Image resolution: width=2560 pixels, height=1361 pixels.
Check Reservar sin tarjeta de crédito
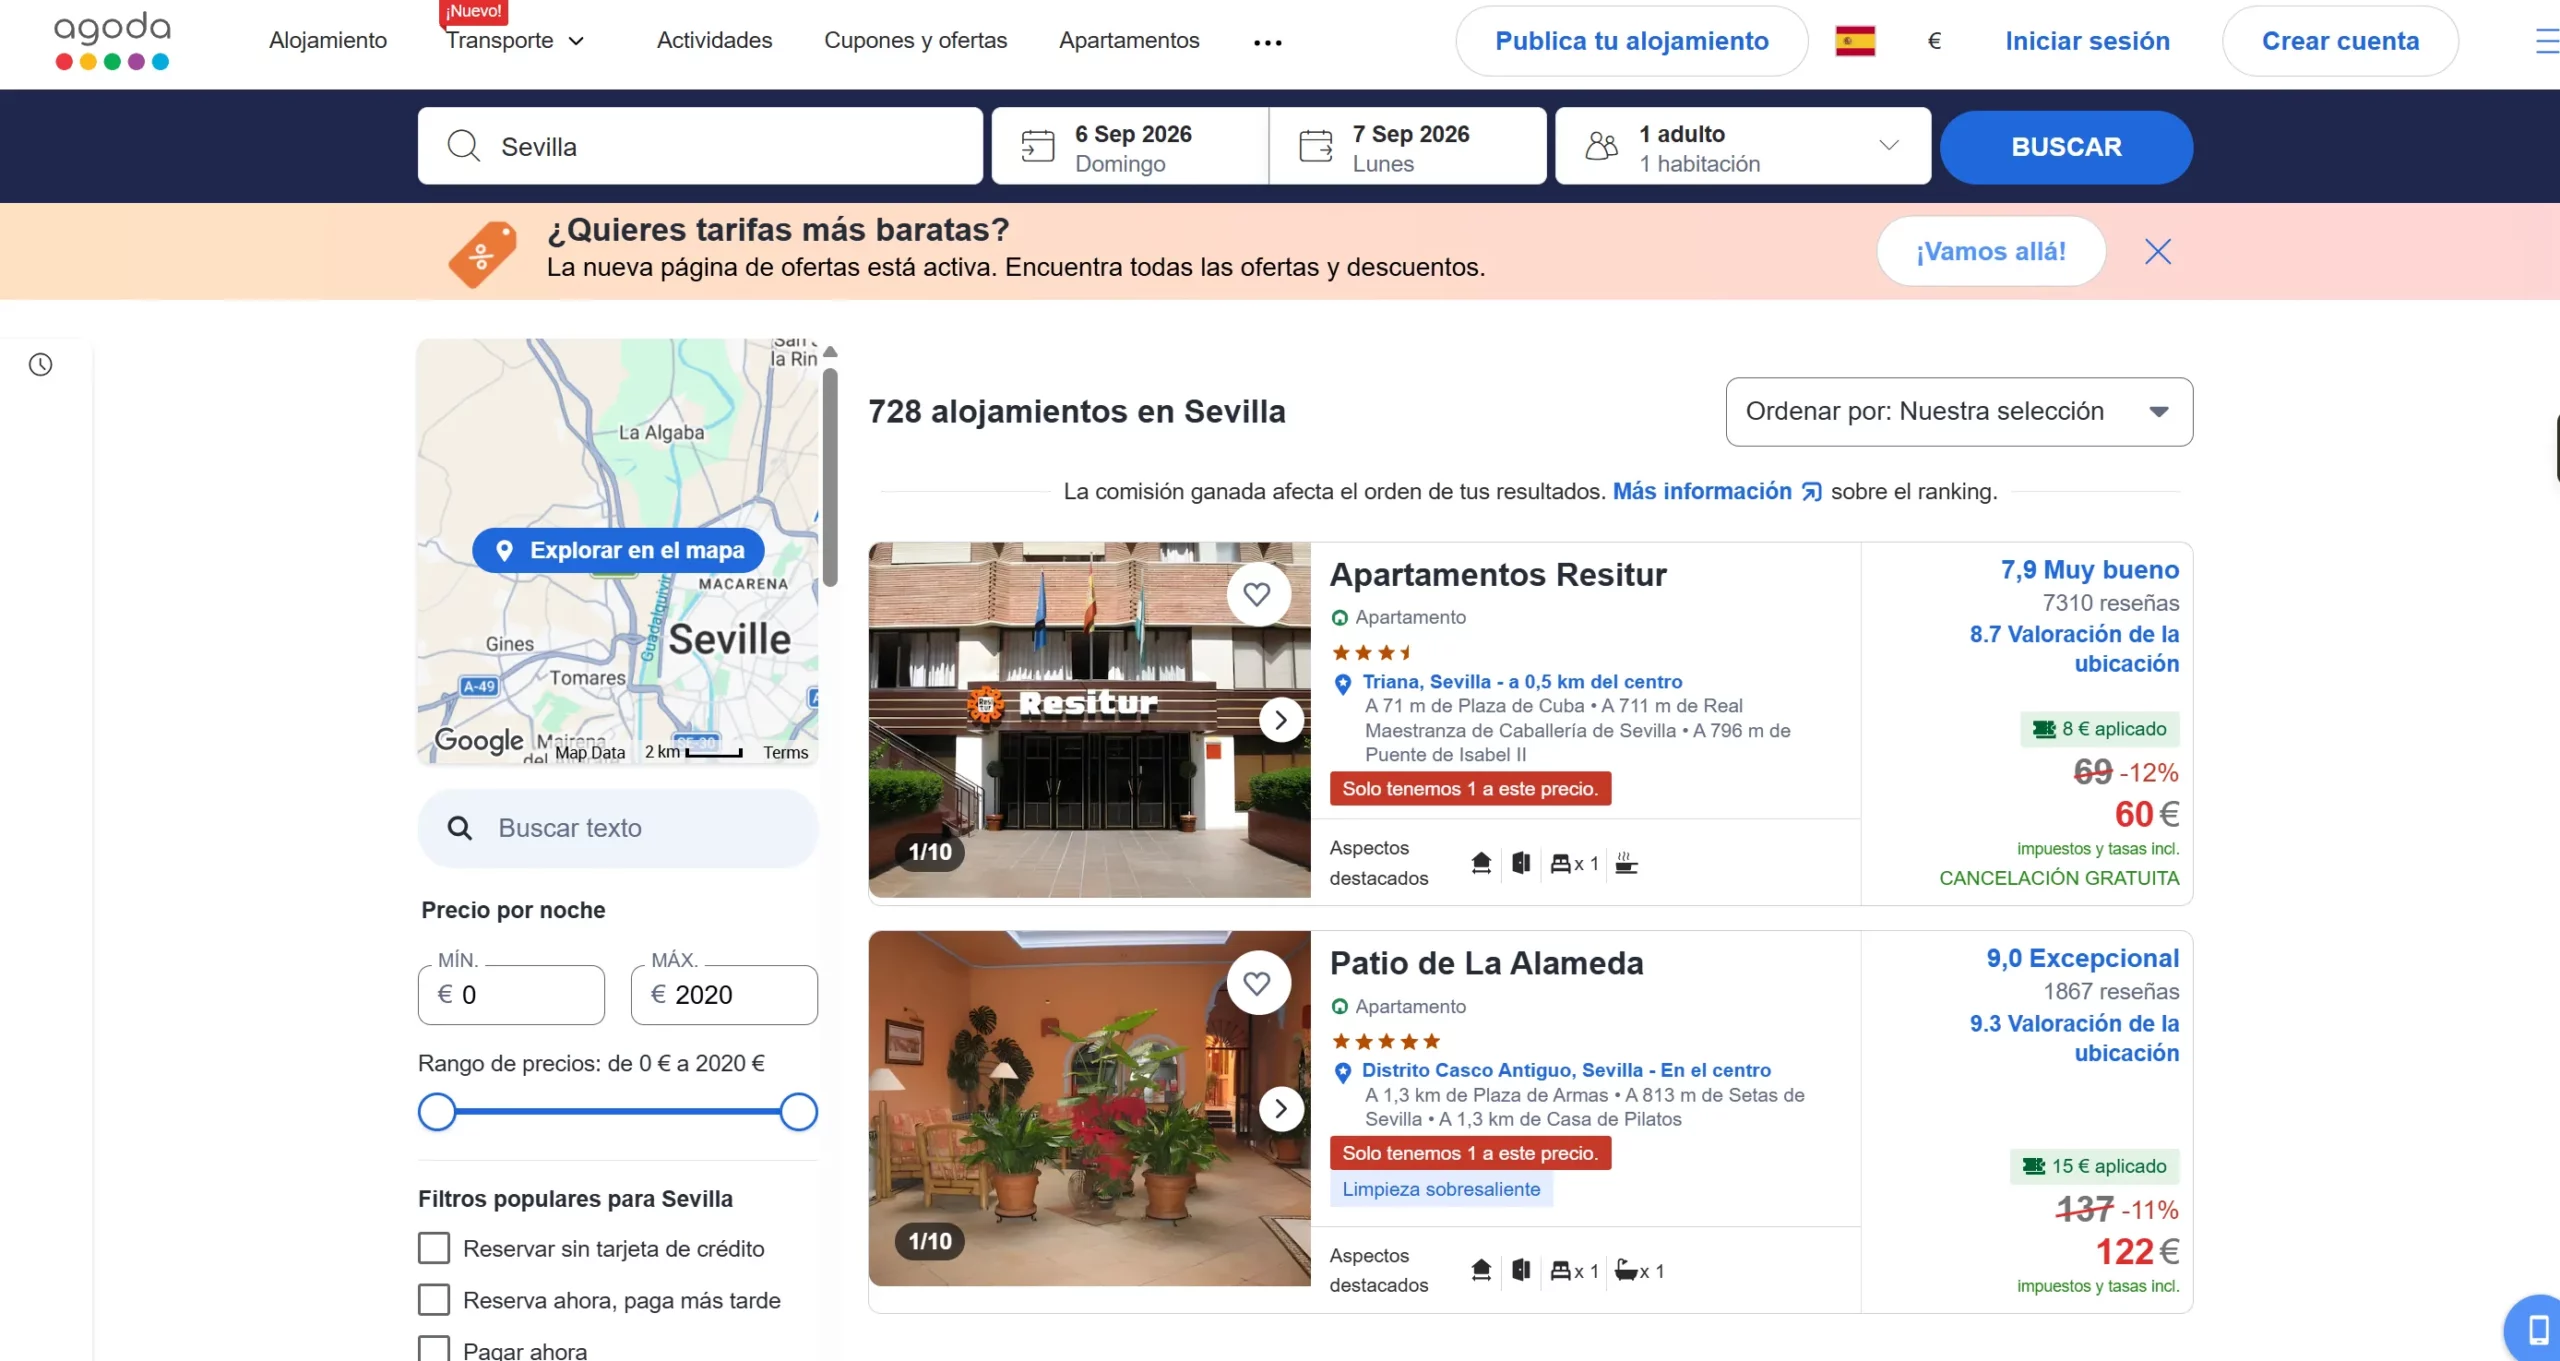pyautogui.click(x=434, y=1248)
